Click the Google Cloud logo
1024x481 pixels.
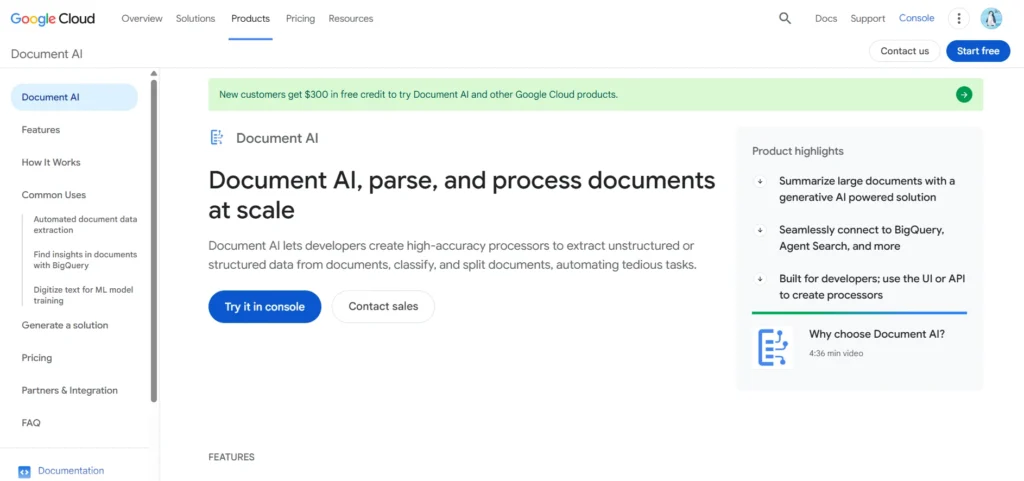[53, 18]
